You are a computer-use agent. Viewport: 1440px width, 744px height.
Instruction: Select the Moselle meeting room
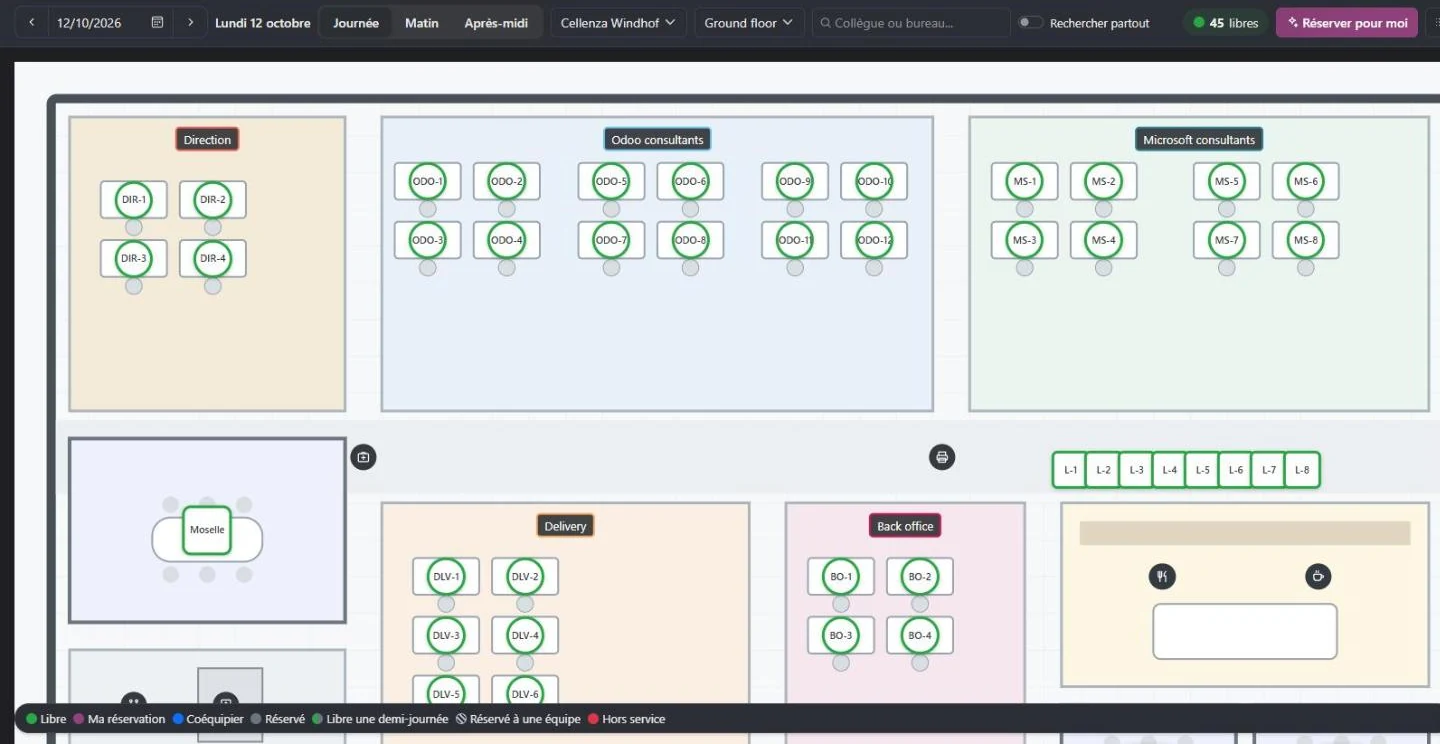[207, 530]
